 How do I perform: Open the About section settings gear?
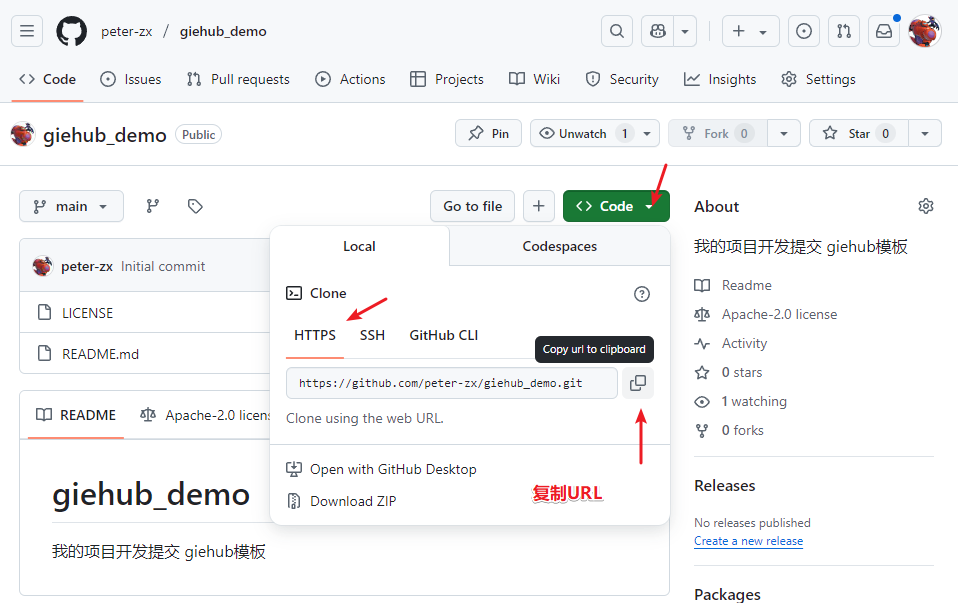[925, 205]
